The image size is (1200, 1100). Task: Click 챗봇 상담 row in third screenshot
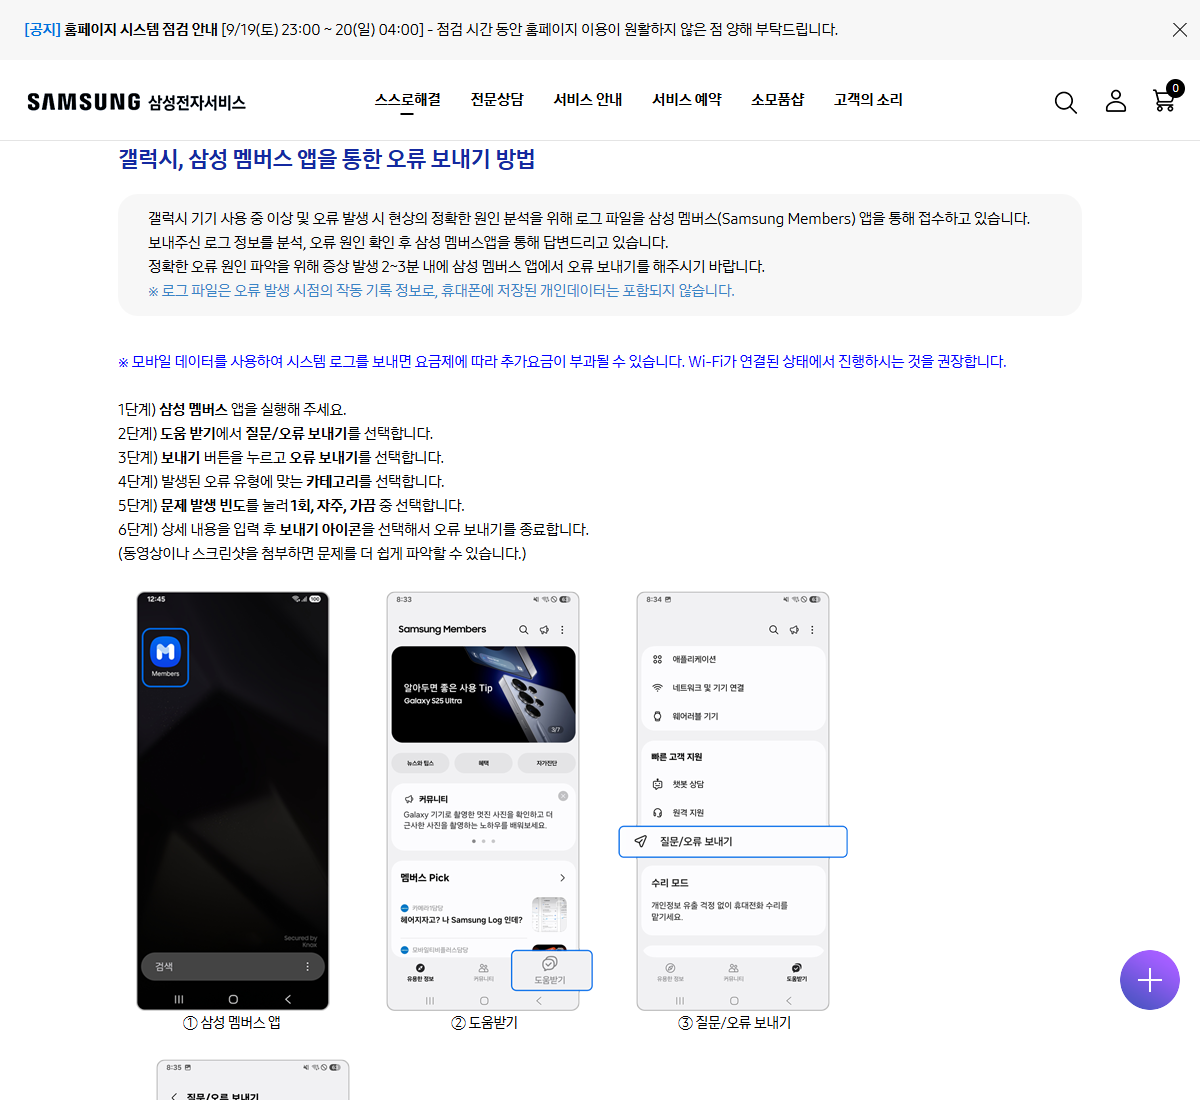click(733, 785)
